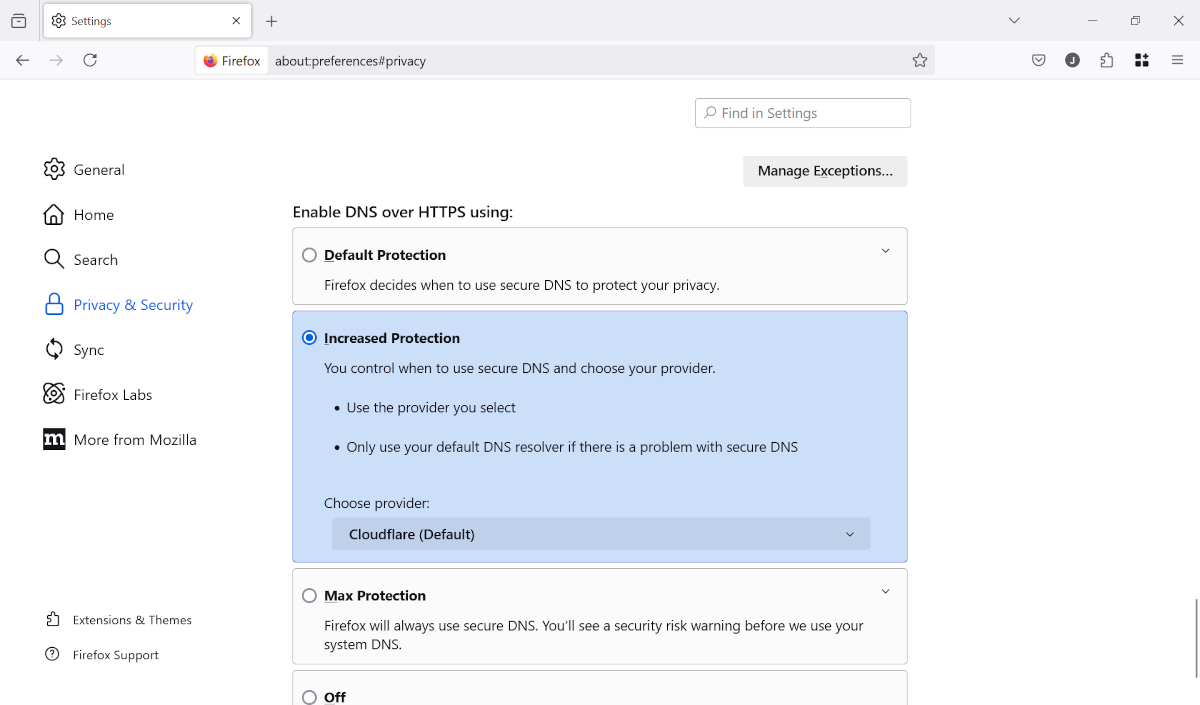Viewport: 1200px width, 705px height.
Task: Save page to Pocket
Action: click(1038, 60)
